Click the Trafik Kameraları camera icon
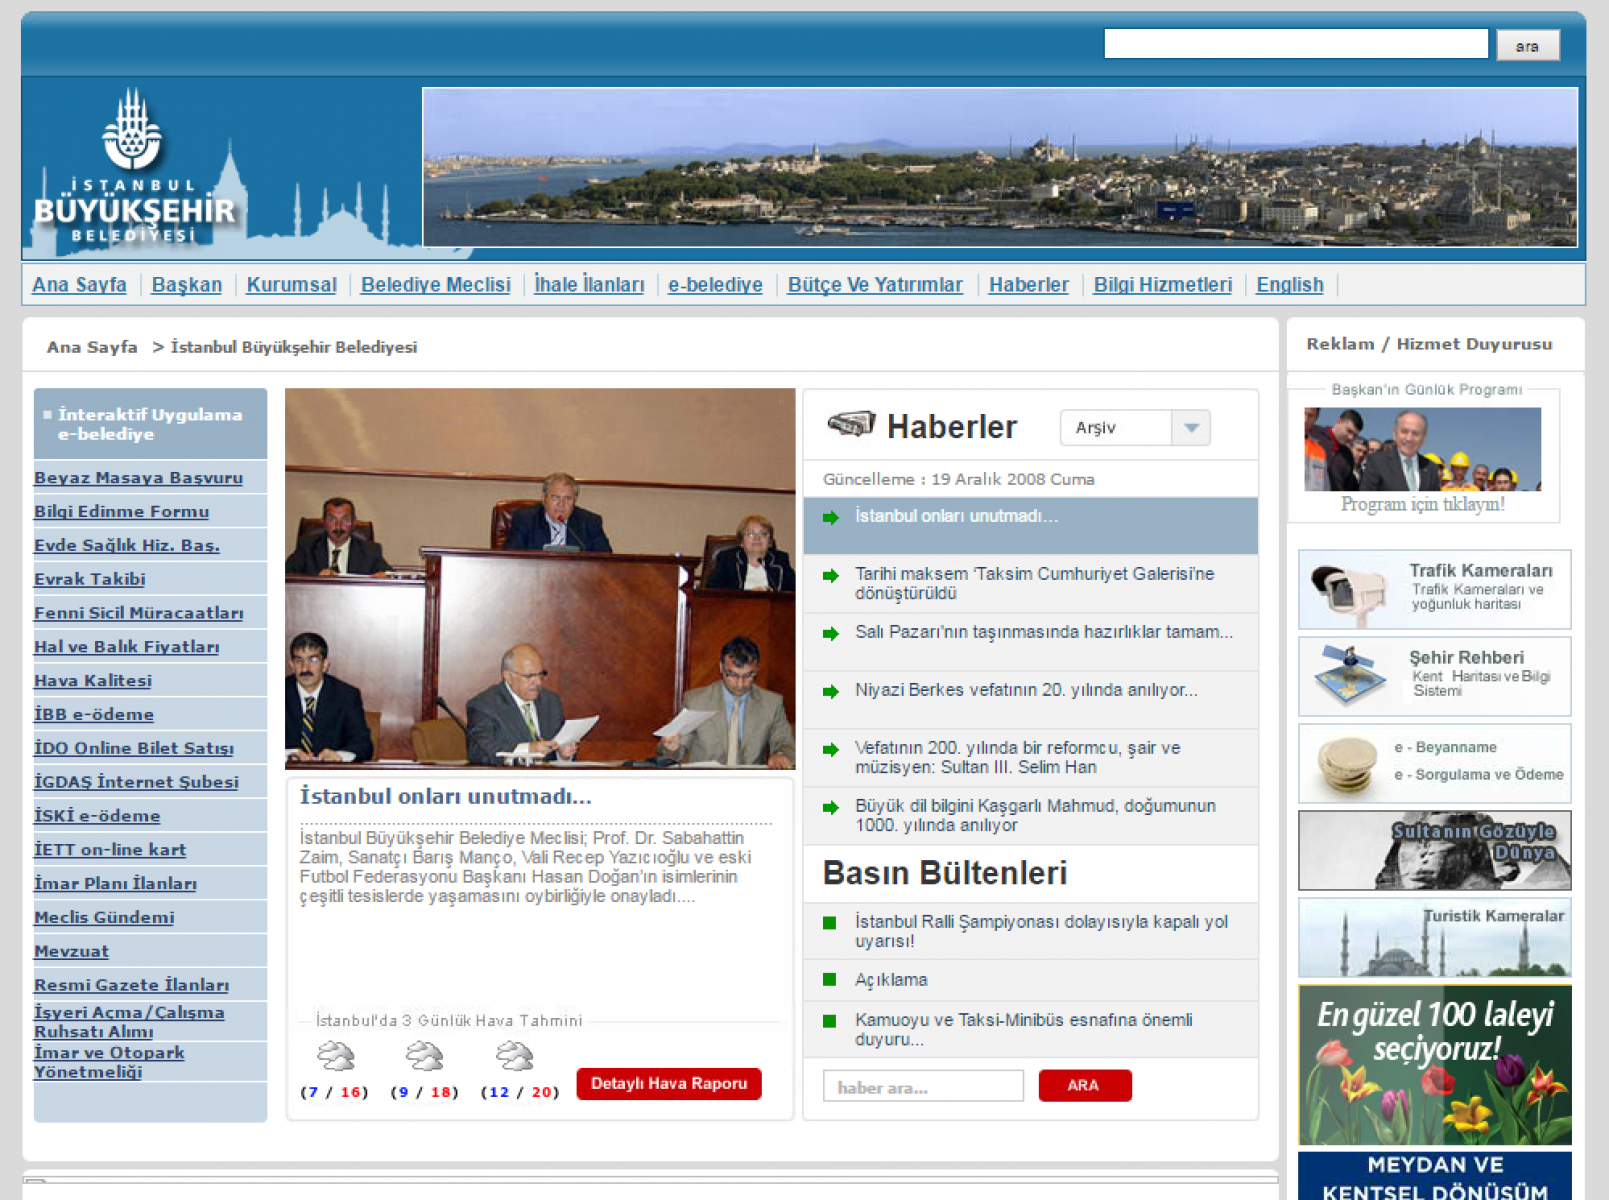1609x1200 pixels. click(x=1349, y=589)
